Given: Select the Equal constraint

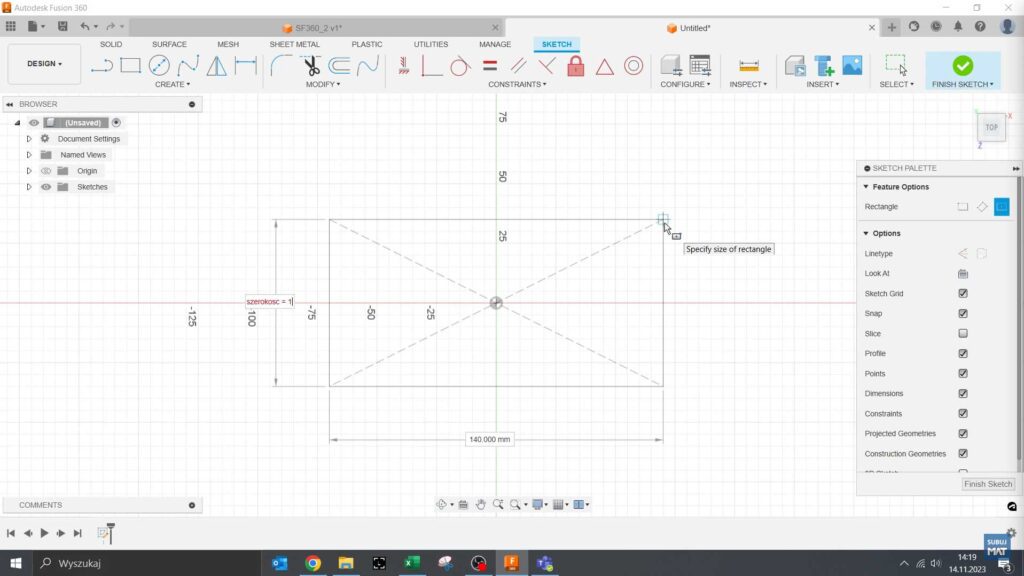Looking at the screenshot, I should (490, 66).
